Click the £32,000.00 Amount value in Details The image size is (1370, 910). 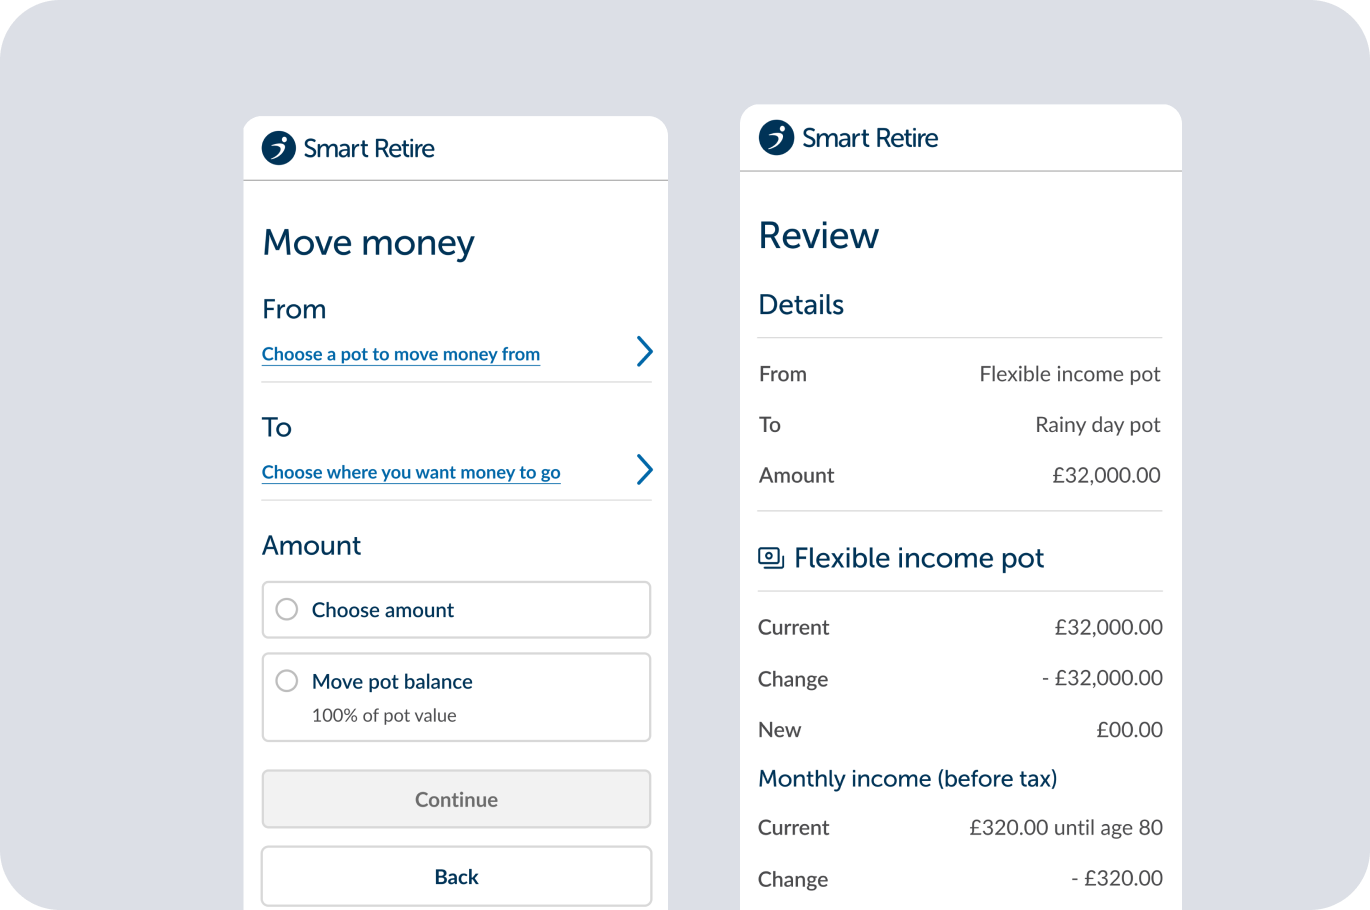(1105, 475)
